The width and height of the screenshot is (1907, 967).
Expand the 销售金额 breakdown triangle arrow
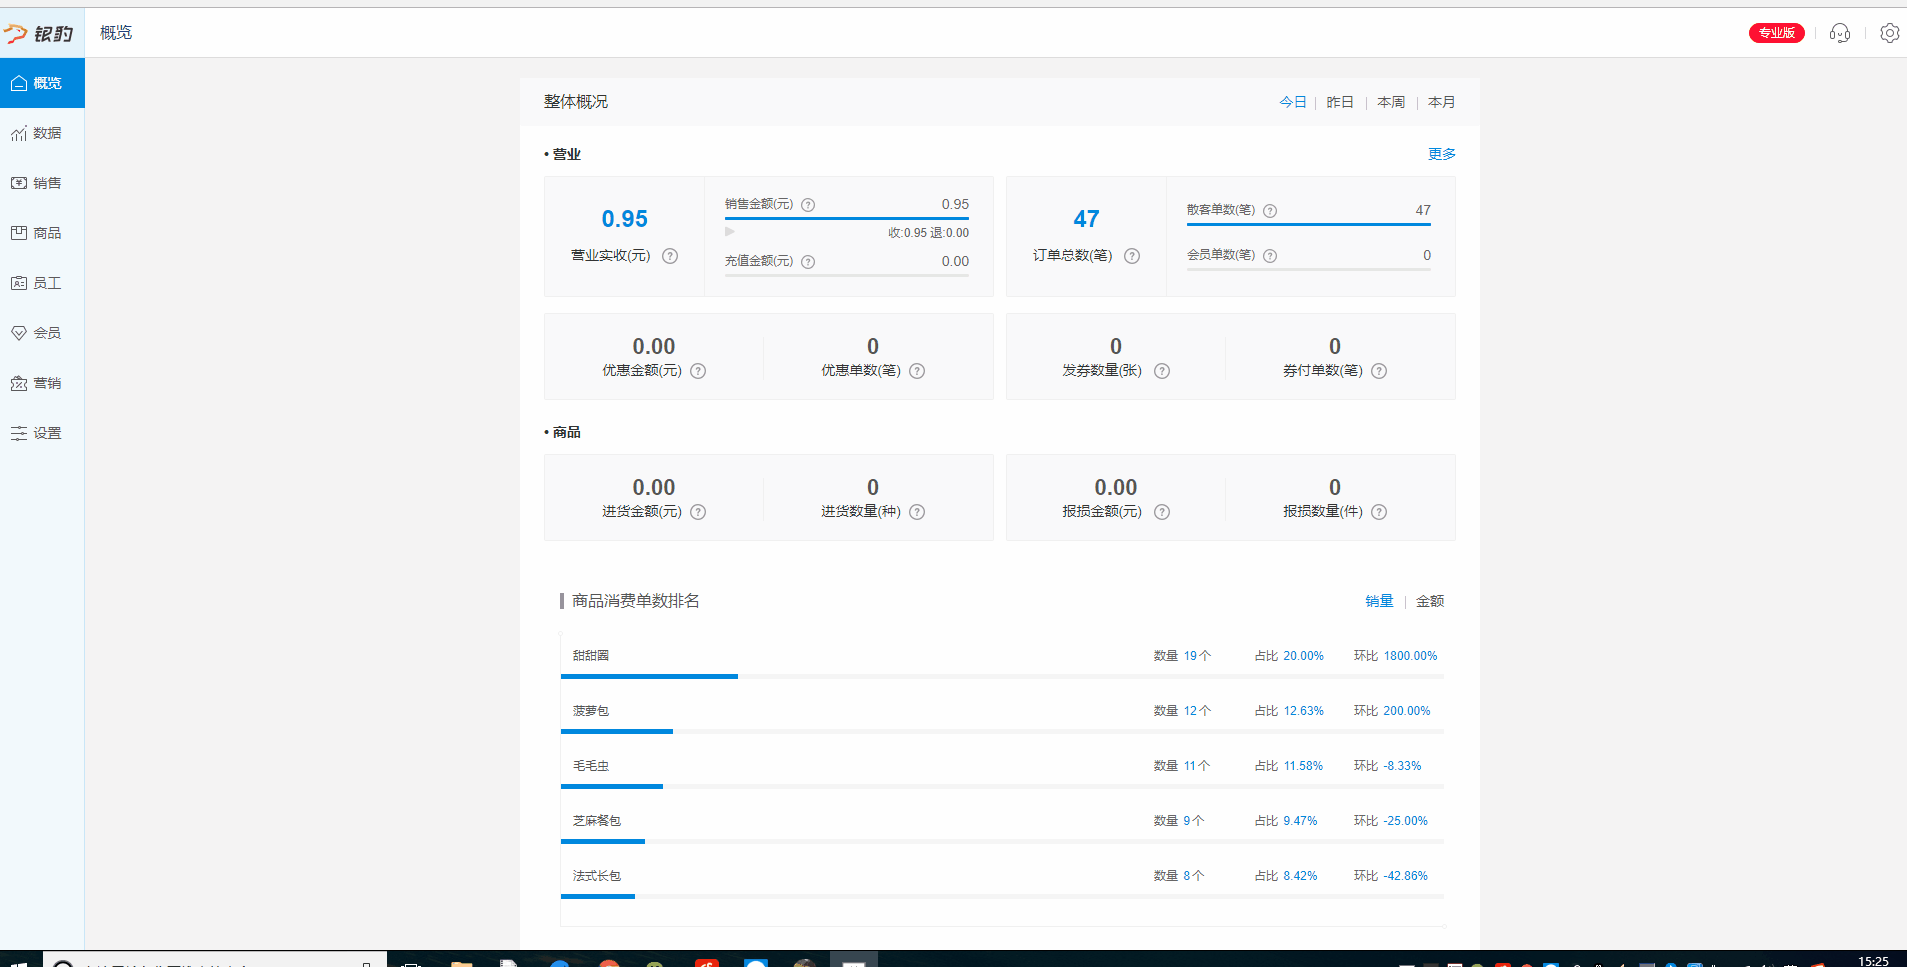point(730,232)
